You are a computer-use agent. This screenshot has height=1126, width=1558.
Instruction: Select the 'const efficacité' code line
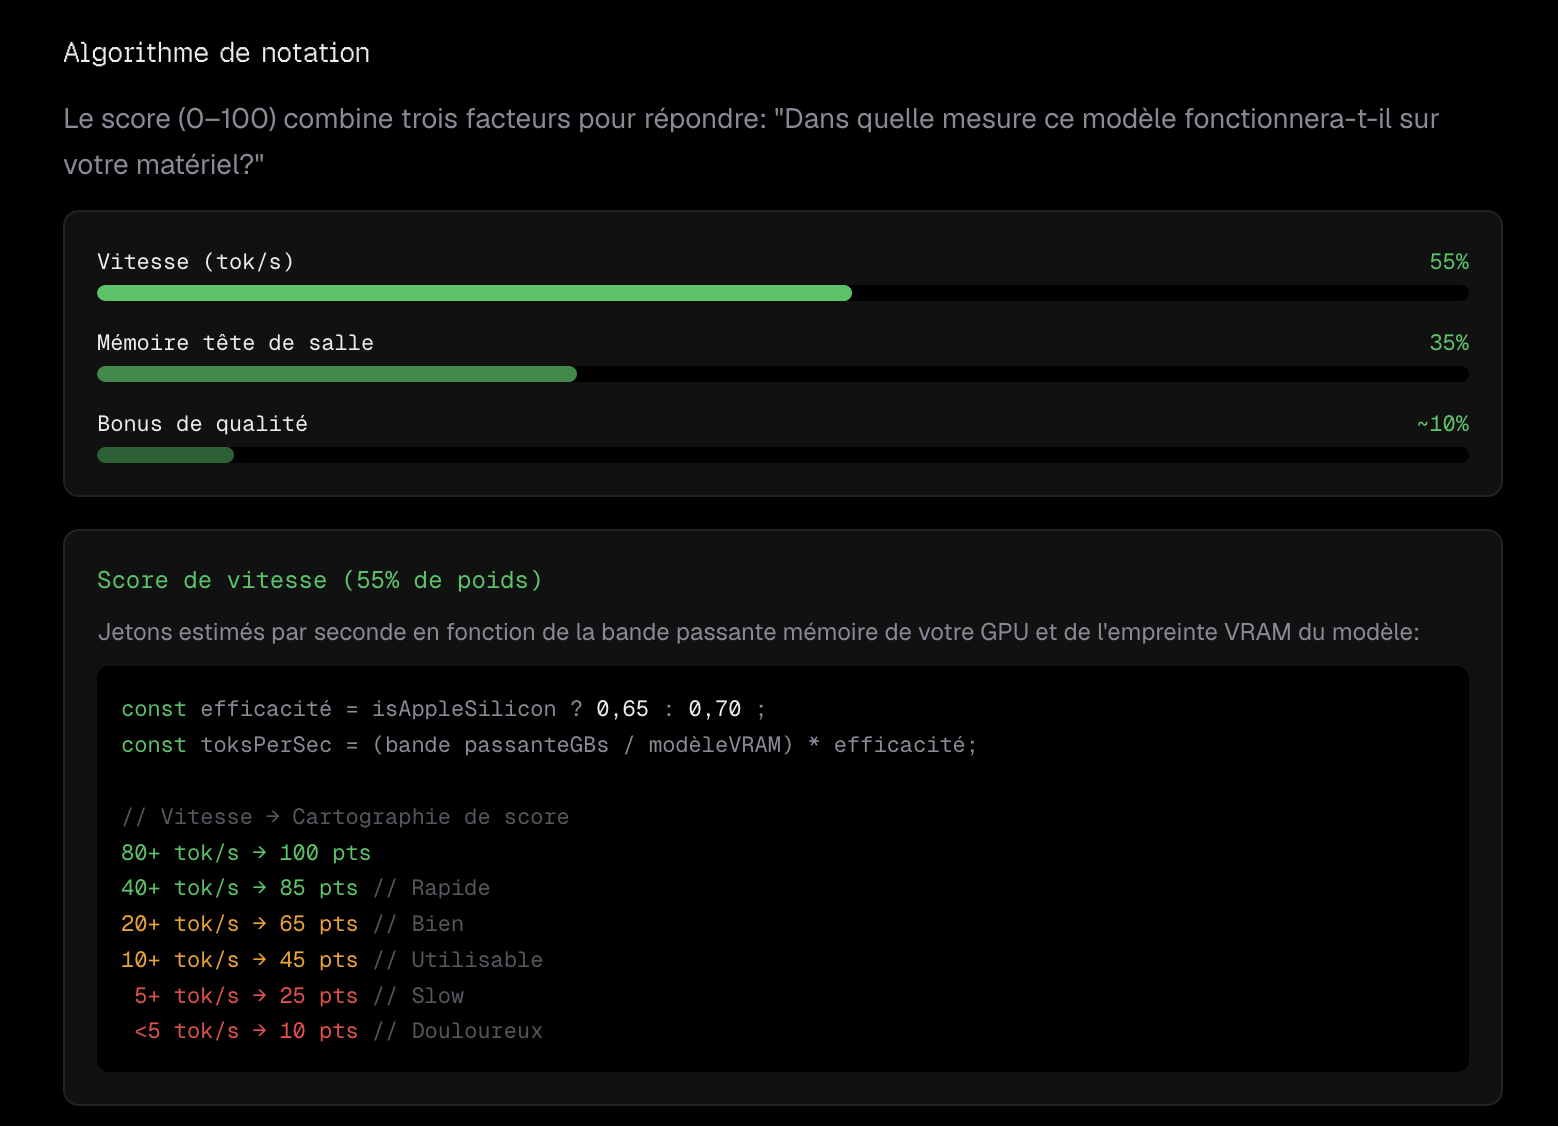(x=443, y=708)
